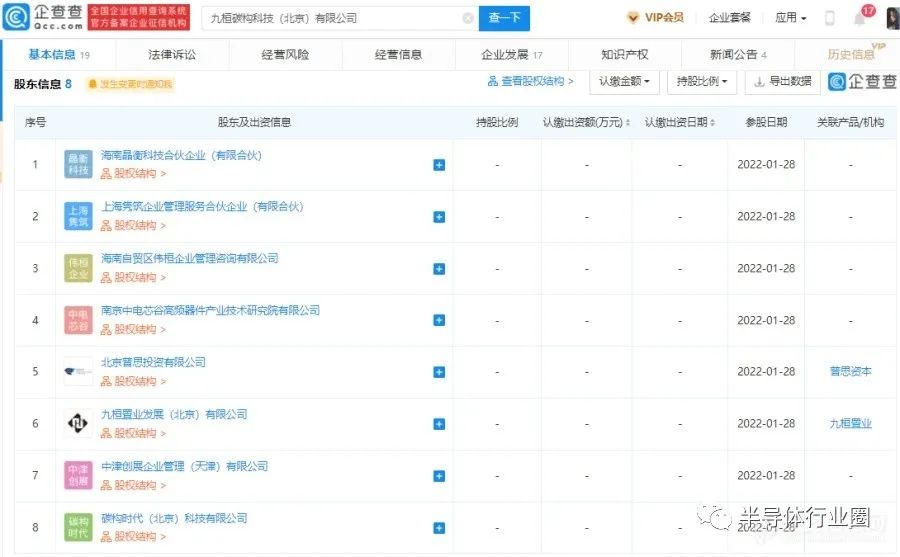This screenshot has height=557, width=900.
Task: Open the notification bell icon
Action: tap(859, 18)
